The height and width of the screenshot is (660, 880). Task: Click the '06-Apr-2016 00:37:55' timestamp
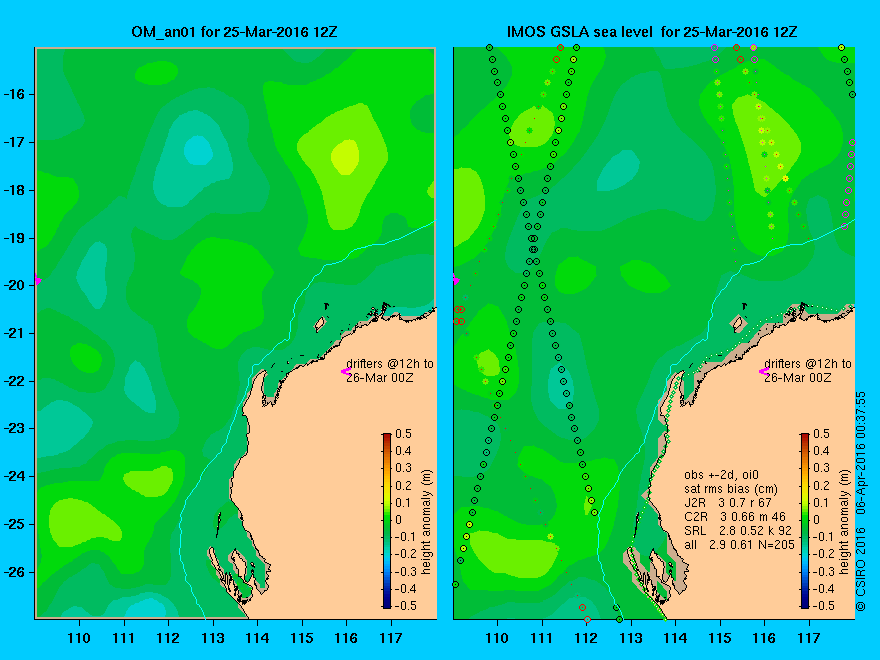(861, 453)
